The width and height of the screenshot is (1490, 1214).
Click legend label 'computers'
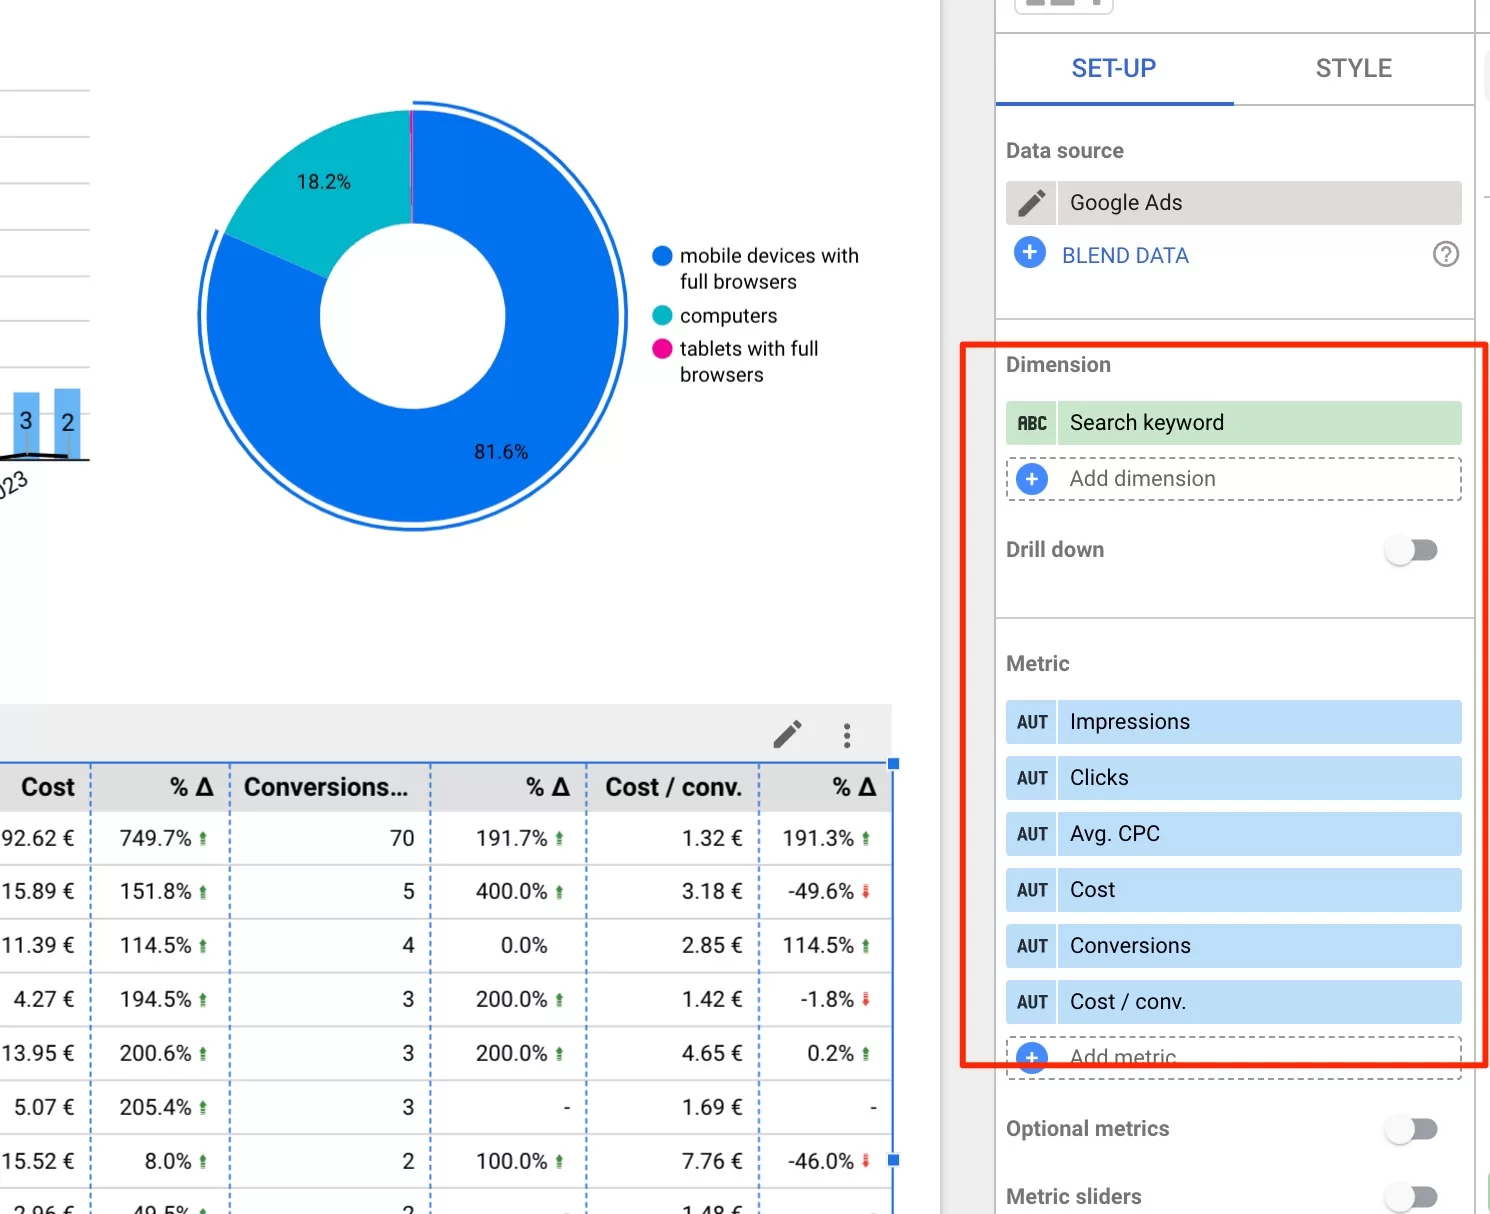[x=728, y=316]
